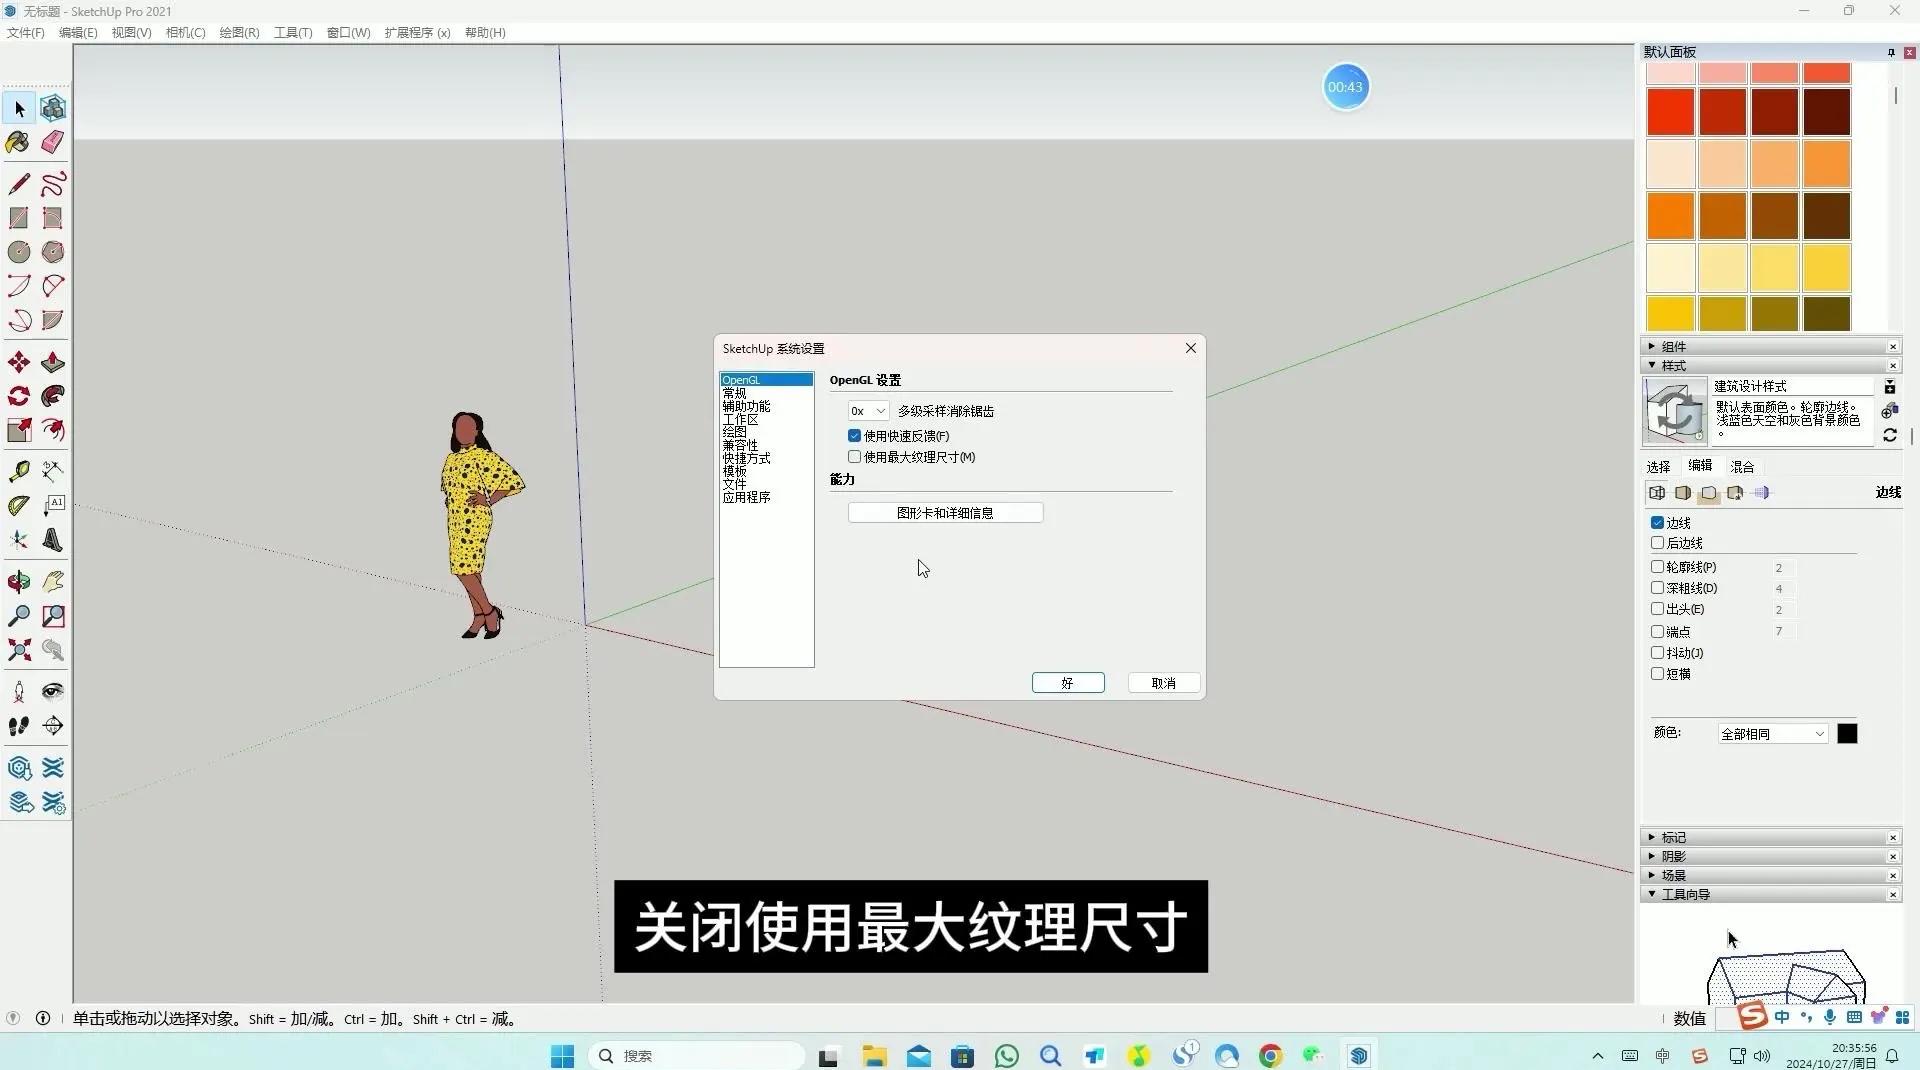This screenshot has height=1070, width=1920.
Task: Select the Circle tool
Action: click(18, 251)
